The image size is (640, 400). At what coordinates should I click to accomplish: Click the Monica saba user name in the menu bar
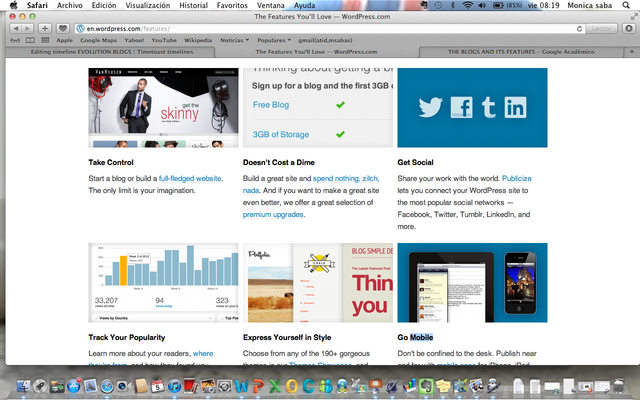(x=589, y=5)
